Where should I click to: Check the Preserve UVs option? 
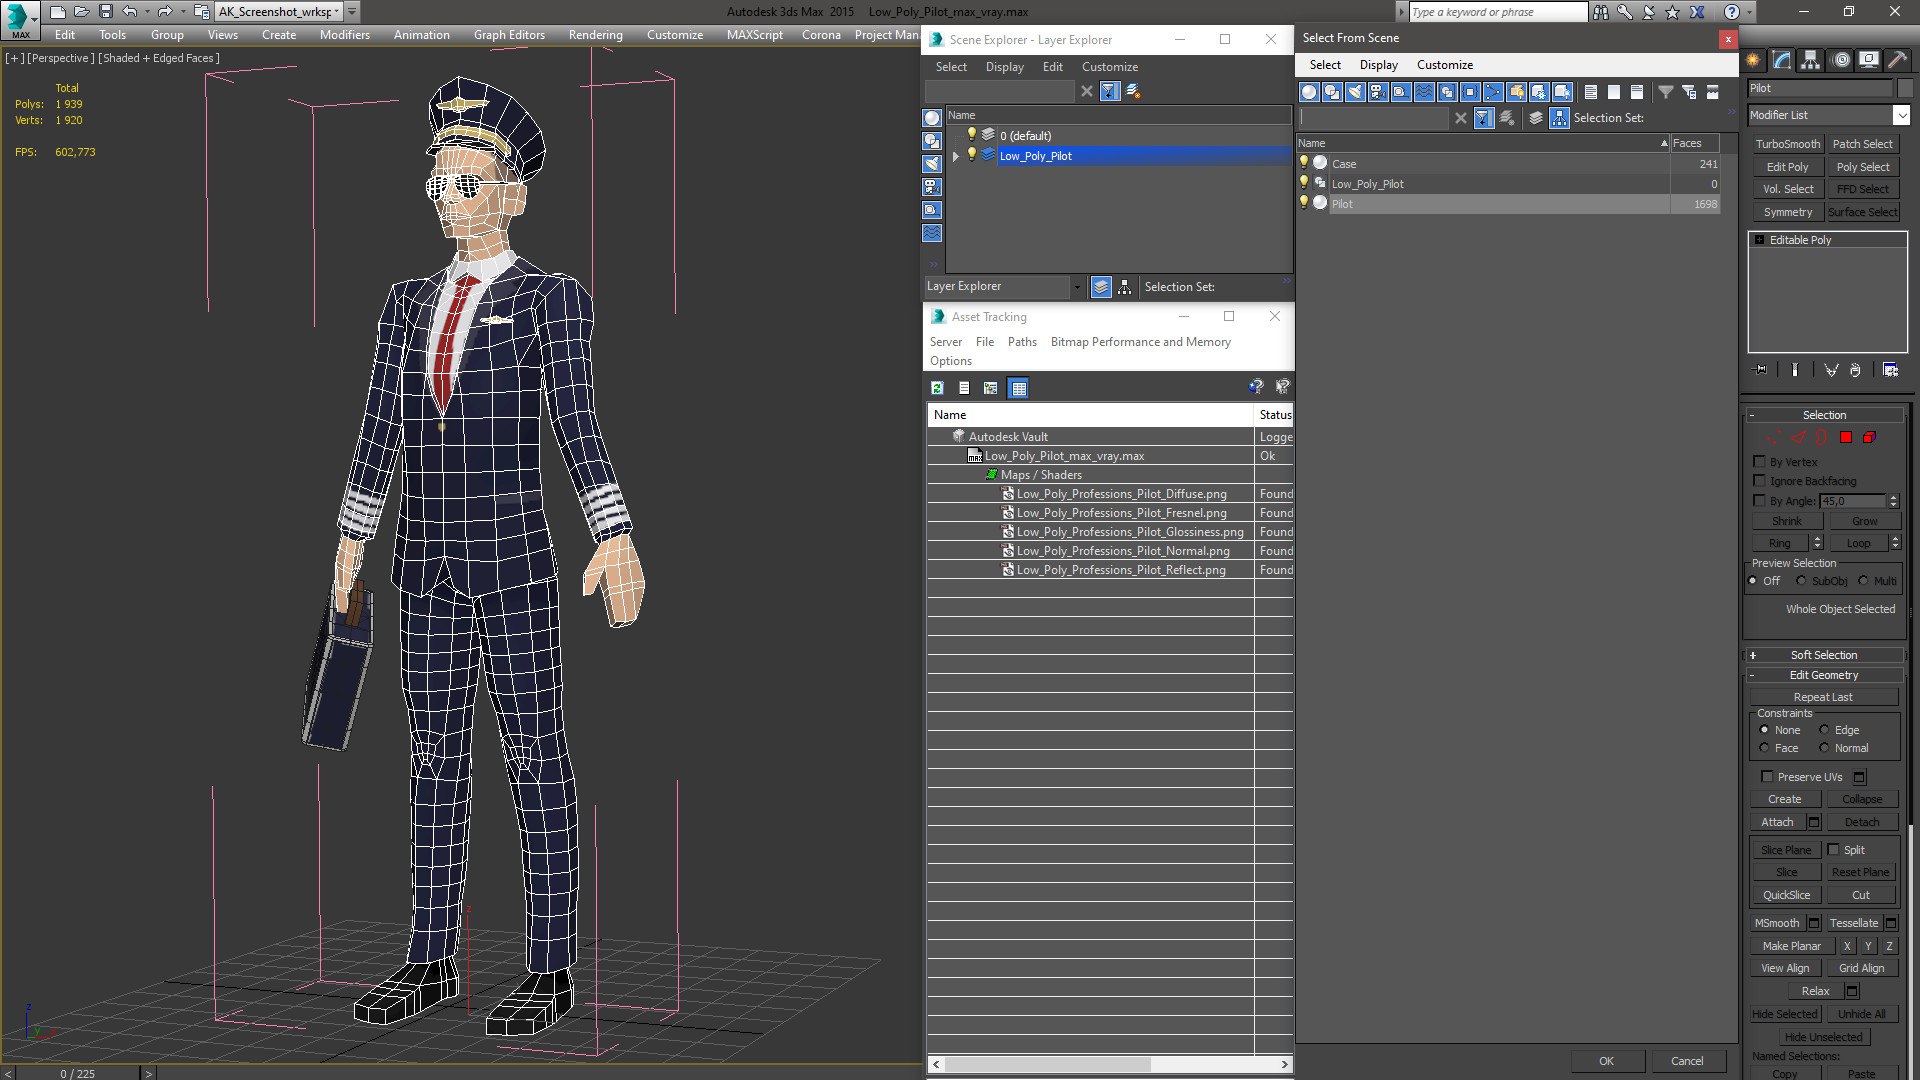click(x=1767, y=777)
